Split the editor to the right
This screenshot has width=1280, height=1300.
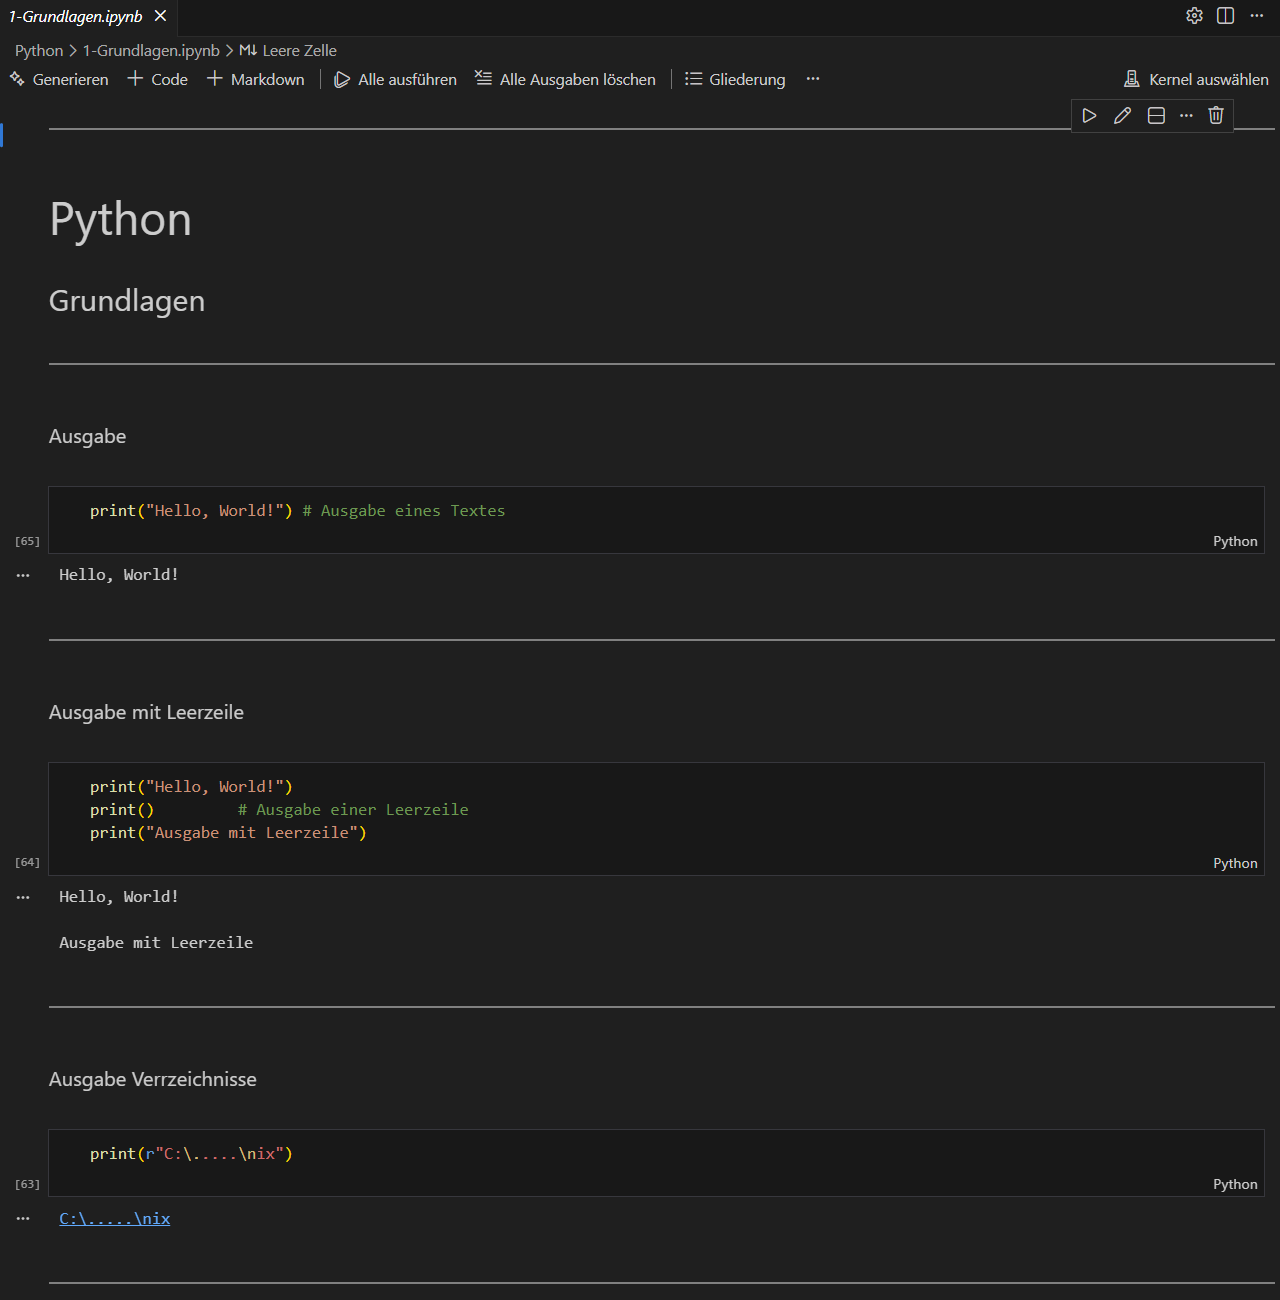[1225, 16]
